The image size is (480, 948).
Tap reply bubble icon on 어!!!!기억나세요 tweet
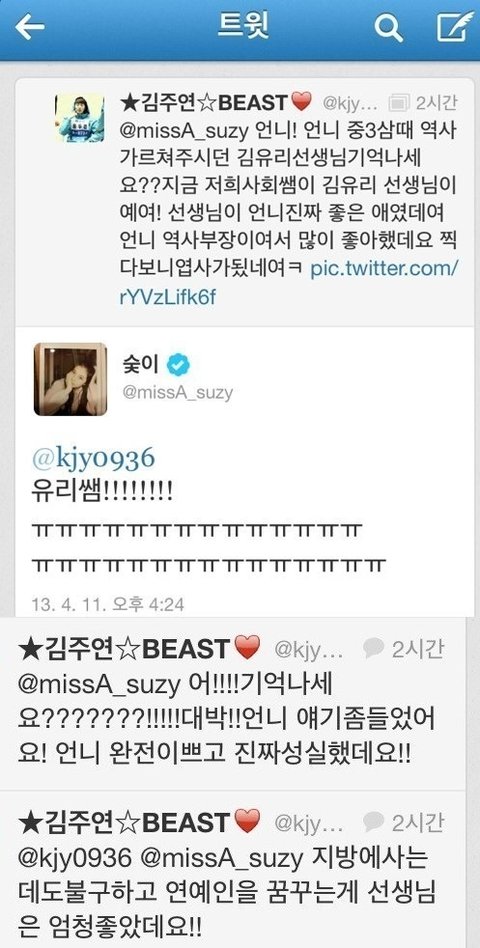[374, 649]
